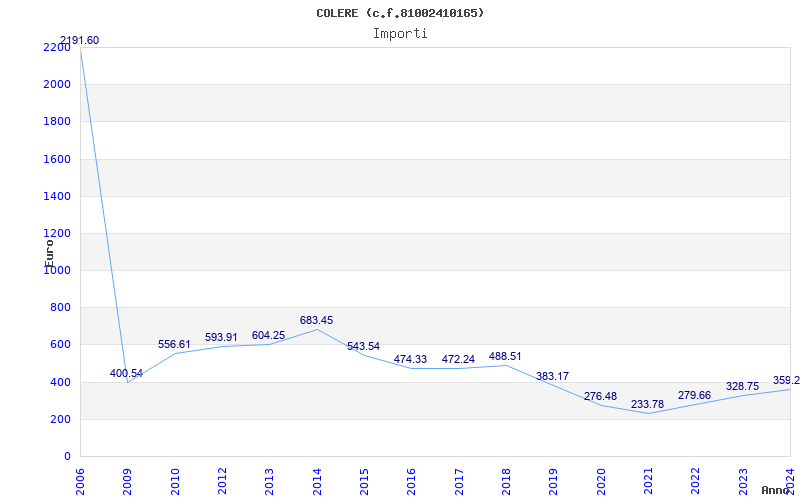Screen dimensions: 800x500
Task: Click the 488.51 data label
Action: click(505, 357)
